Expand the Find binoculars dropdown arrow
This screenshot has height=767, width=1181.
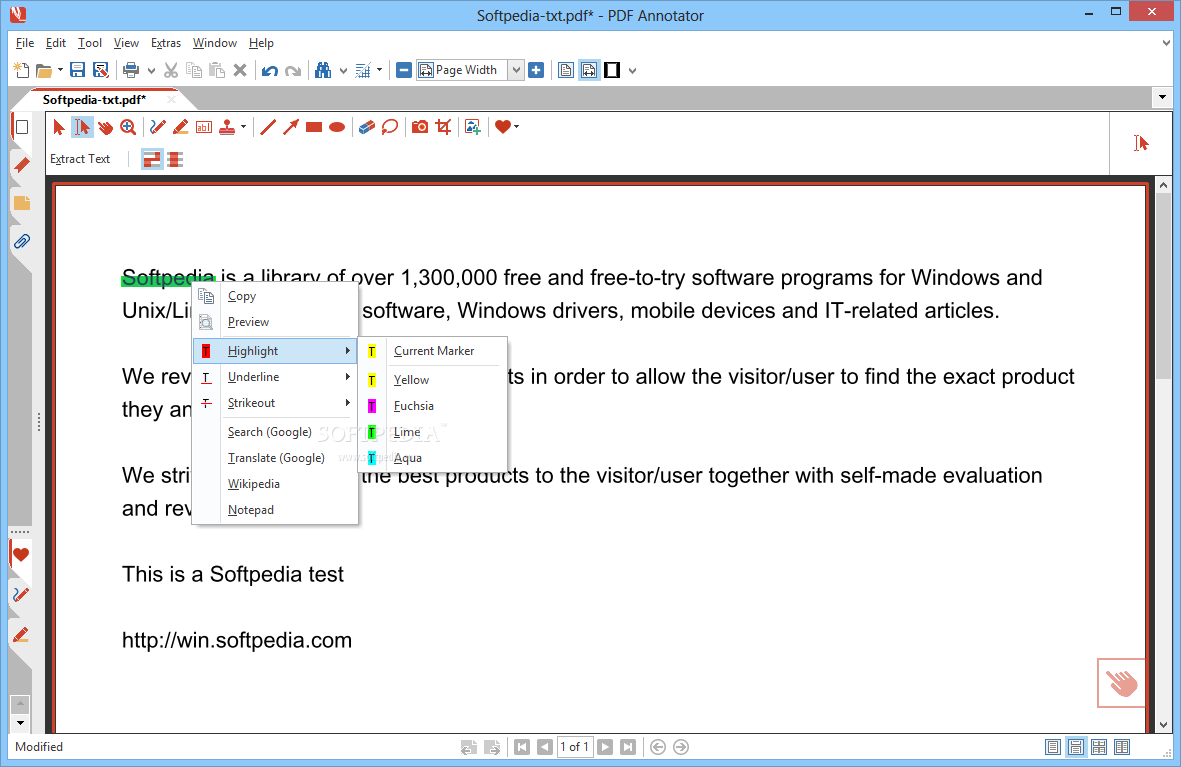pyautogui.click(x=343, y=70)
